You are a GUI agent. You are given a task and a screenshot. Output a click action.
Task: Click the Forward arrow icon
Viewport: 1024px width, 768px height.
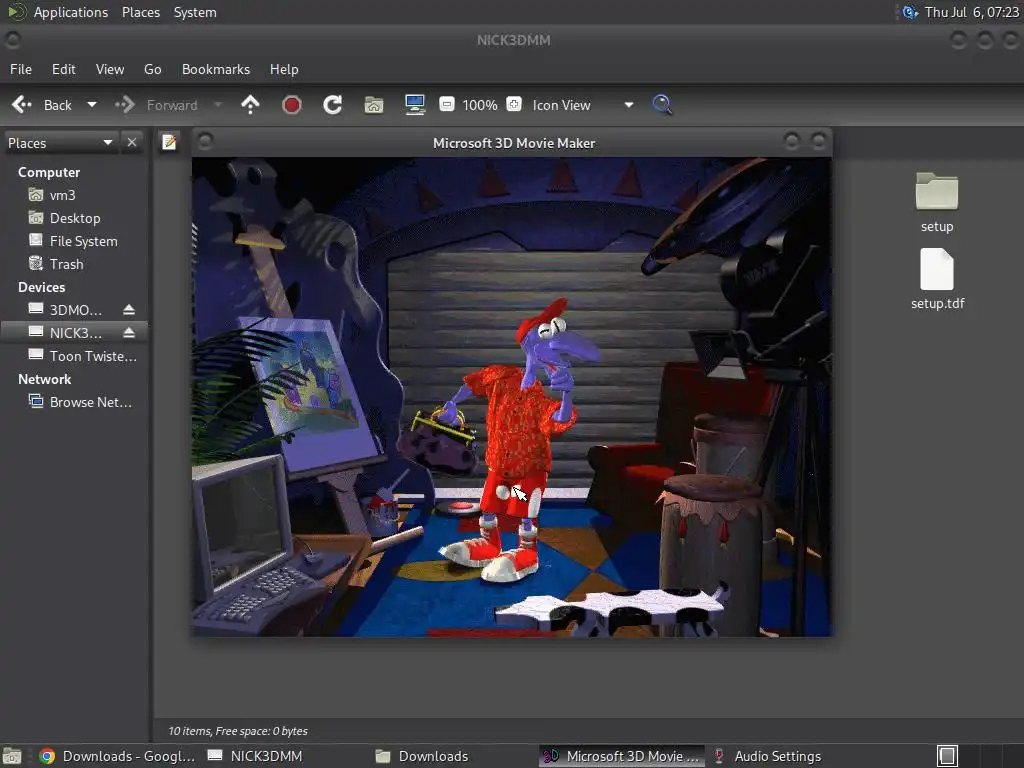125,104
